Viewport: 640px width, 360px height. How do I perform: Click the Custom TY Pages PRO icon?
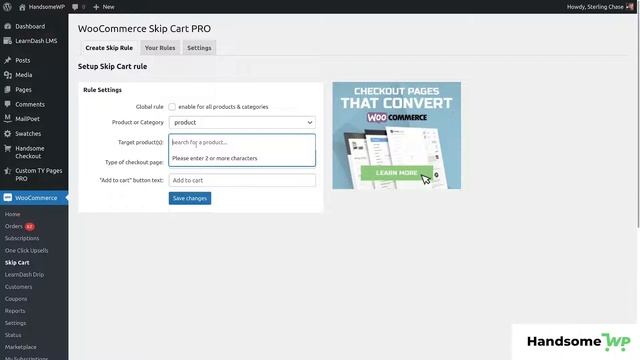(x=7, y=171)
